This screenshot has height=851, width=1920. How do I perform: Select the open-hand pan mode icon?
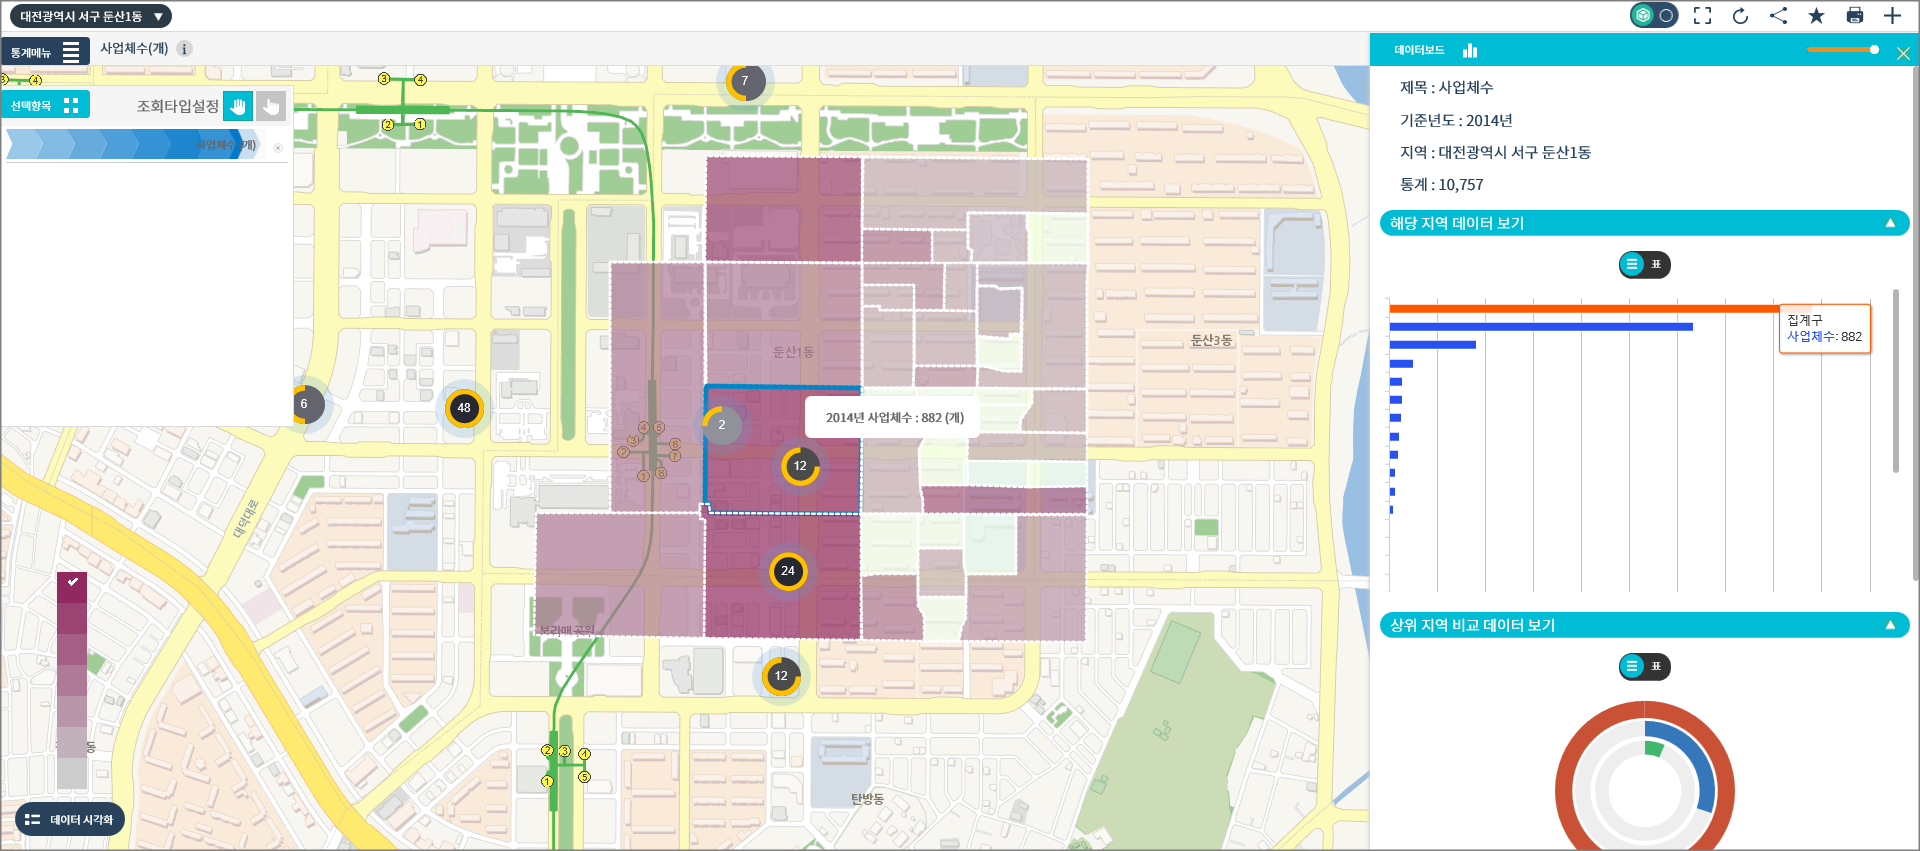coord(238,106)
